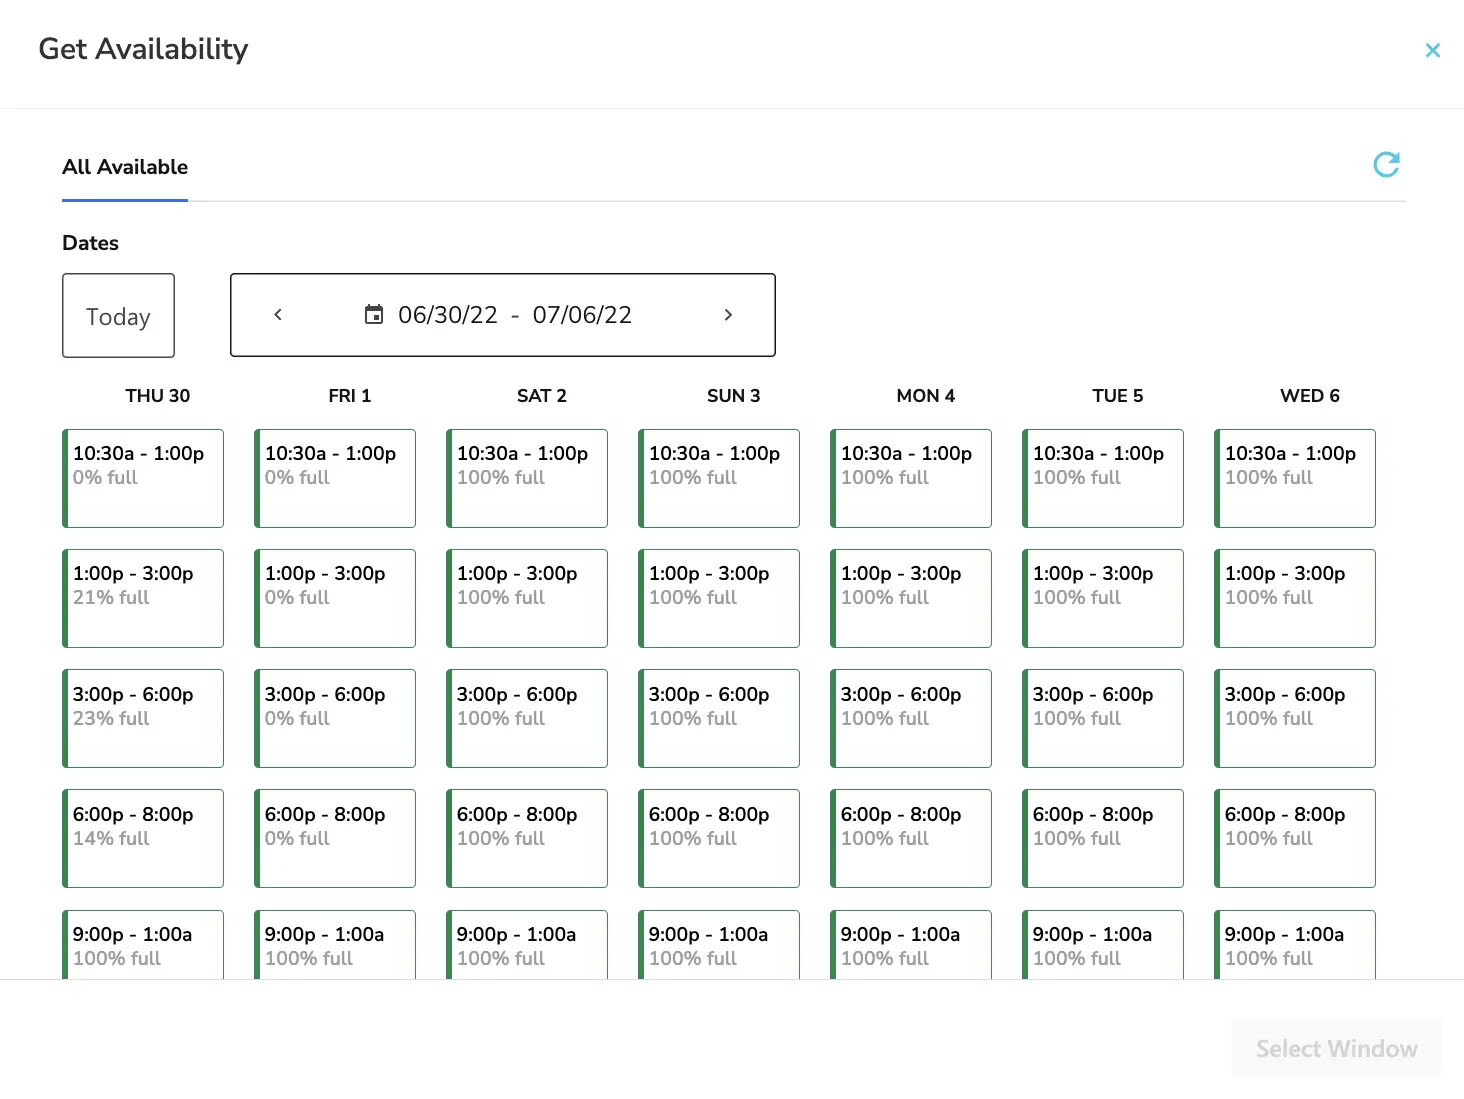1464x1099 pixels.
Task: Select the 10:30a - 1:00p slot on THU 30
Action: [142, 478]
